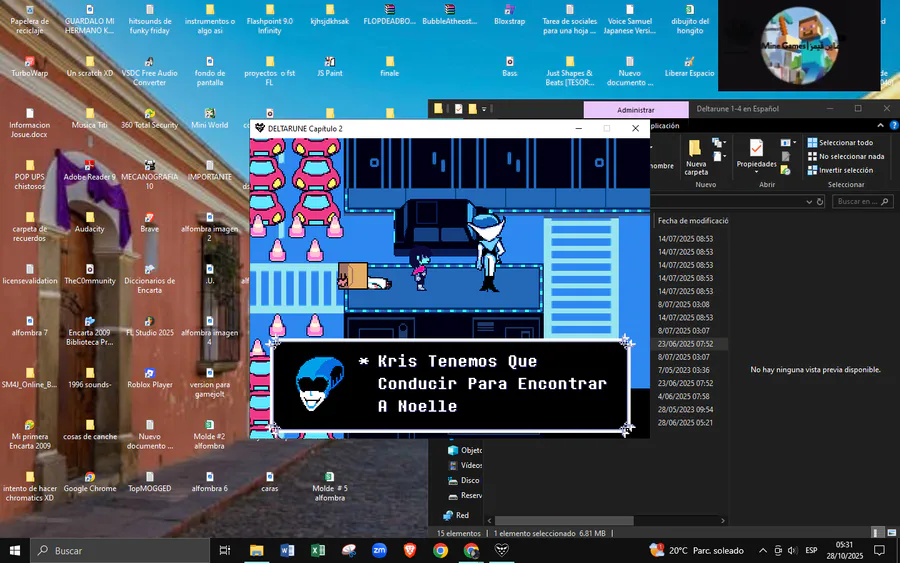Open Brave desktop shortcut
Image resolution: width=900 pixels, height=563 pixels.
point(149,222)
